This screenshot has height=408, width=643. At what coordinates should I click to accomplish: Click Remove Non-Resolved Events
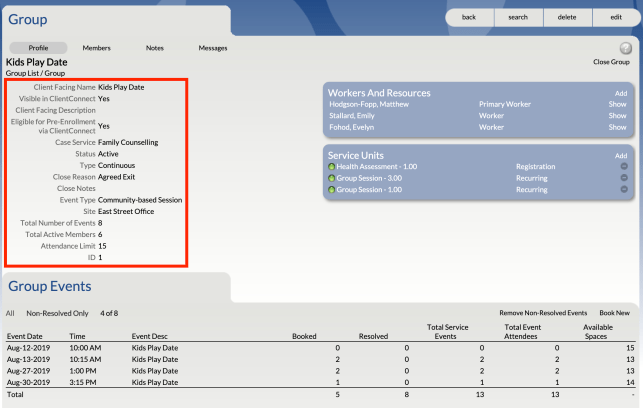pyautogui.click(x=543, y=313)
